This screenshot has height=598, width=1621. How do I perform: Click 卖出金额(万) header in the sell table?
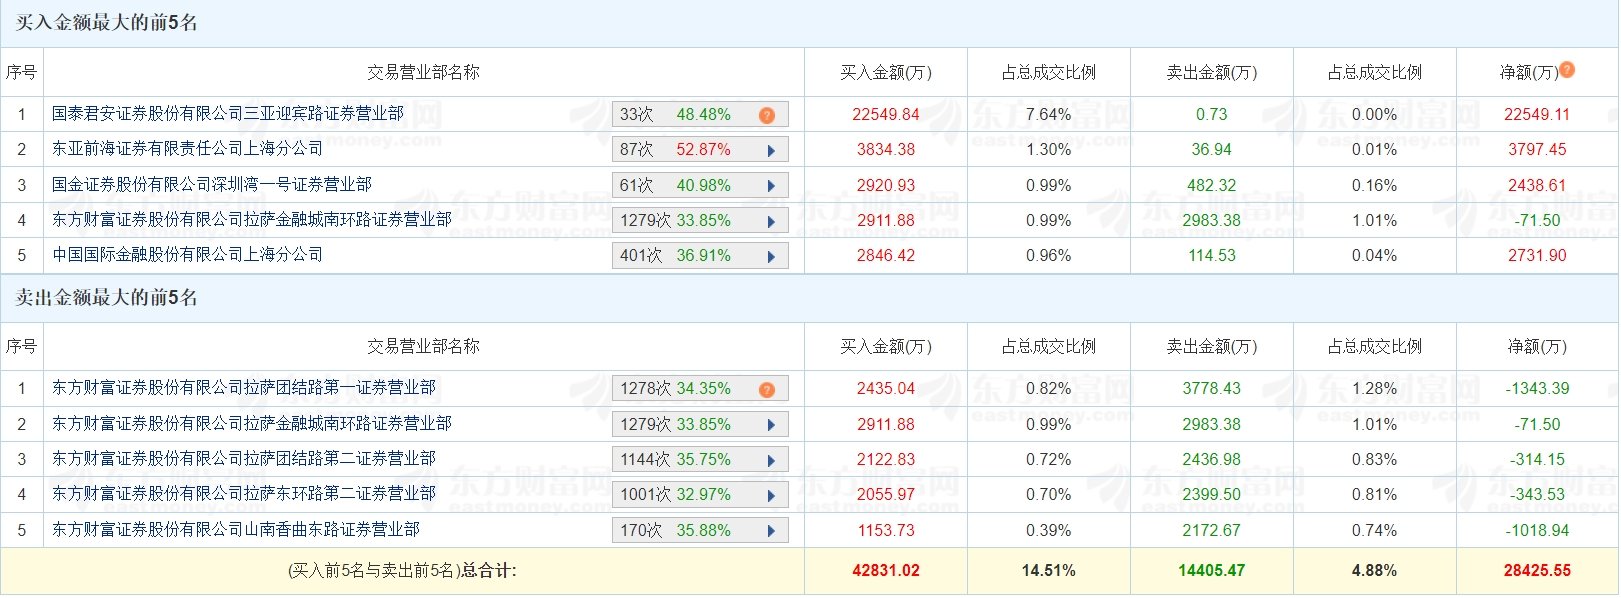click(1212, 346)
